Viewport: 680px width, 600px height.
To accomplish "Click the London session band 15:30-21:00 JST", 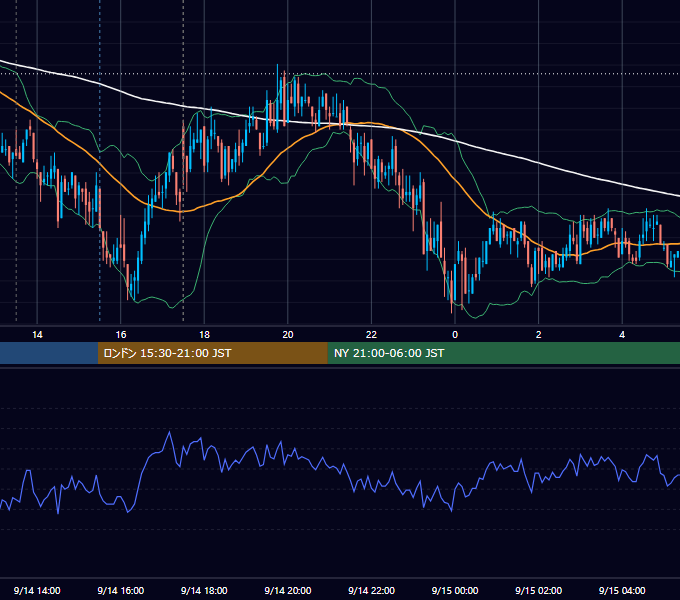I will [212, 353].
